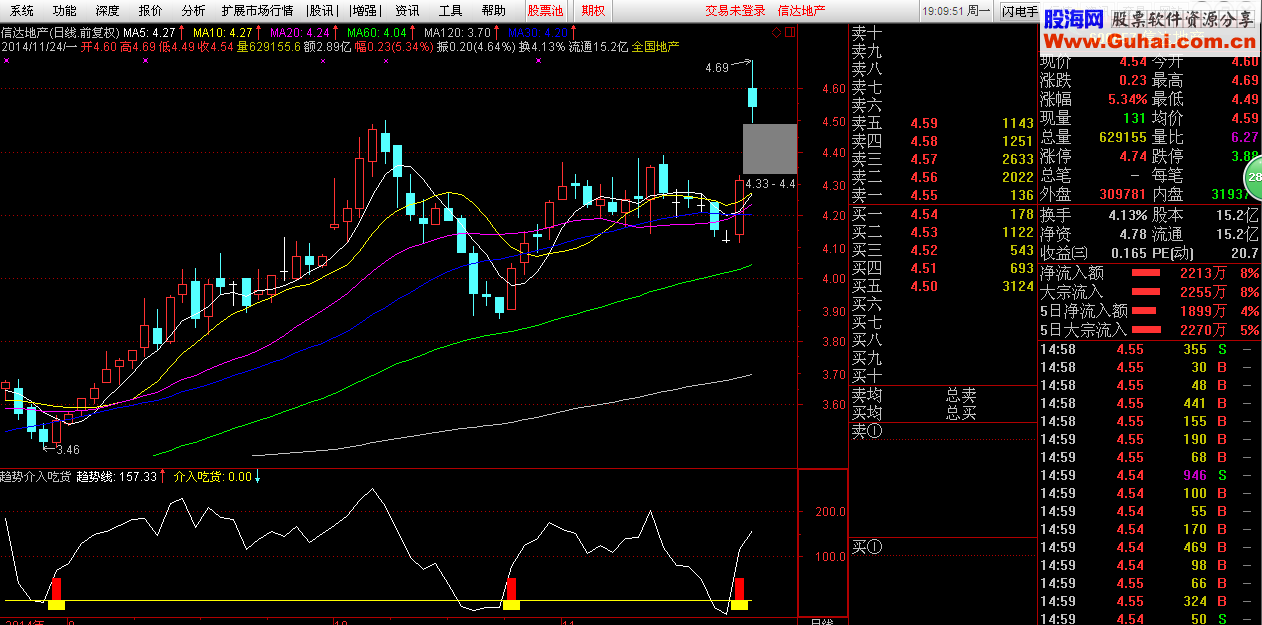This screenshot has height=625, width=1262.
Task: Click the 5日大宗流入 value 2270万
Action: point(1205,329)
